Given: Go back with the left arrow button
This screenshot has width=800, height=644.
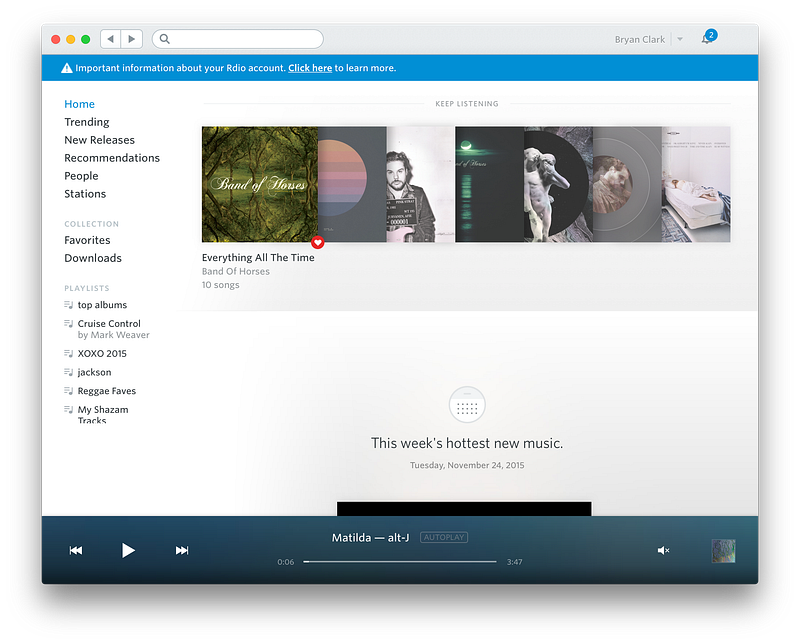Looking at the screenshot, I should pyautogui.click(x=111, y=39).
